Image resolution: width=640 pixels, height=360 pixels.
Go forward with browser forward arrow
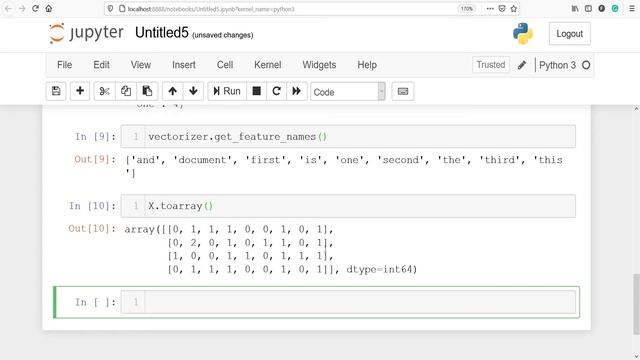click(x=22, y=9)
